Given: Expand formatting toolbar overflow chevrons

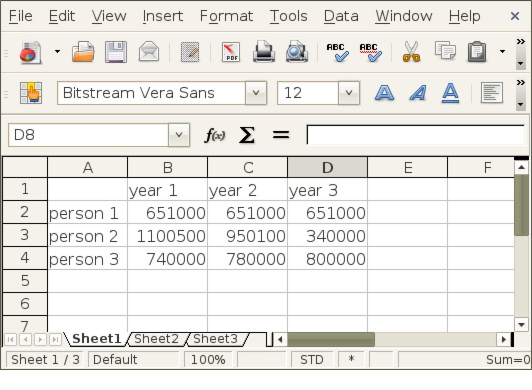Looking at the screenshot, I should click(520, 82).
